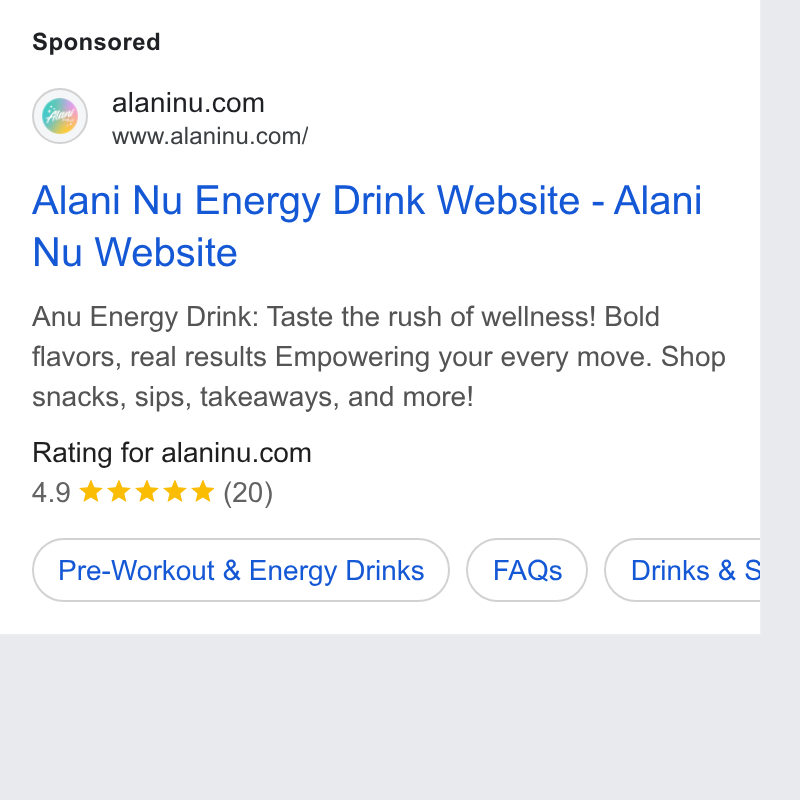Click the Rating for alaninu.com text
The width and height of the screenshot is (800, 800).
click(x=172, y=453)
